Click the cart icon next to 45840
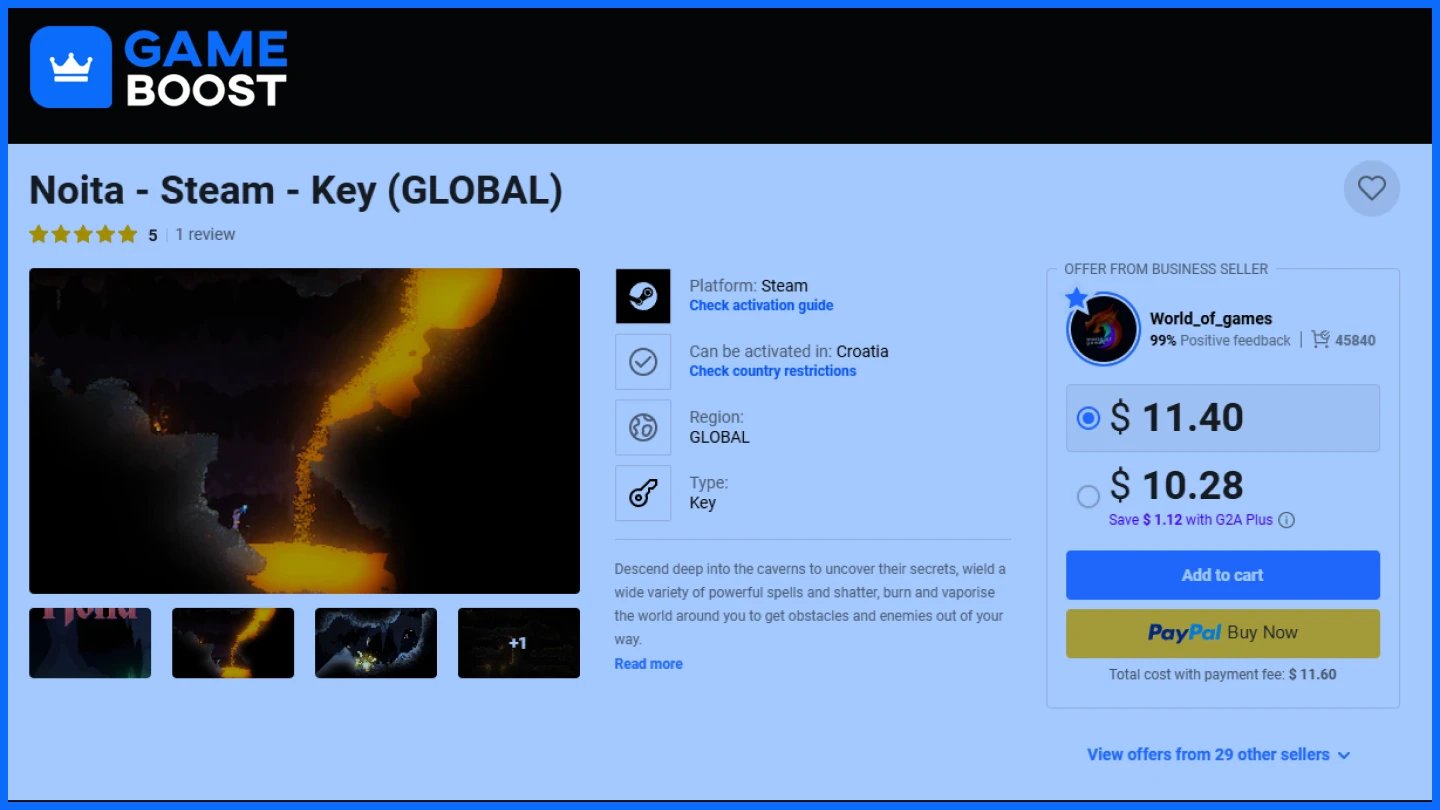Viewport: 1440px width, 810px height. click(x=1321, y=340)
